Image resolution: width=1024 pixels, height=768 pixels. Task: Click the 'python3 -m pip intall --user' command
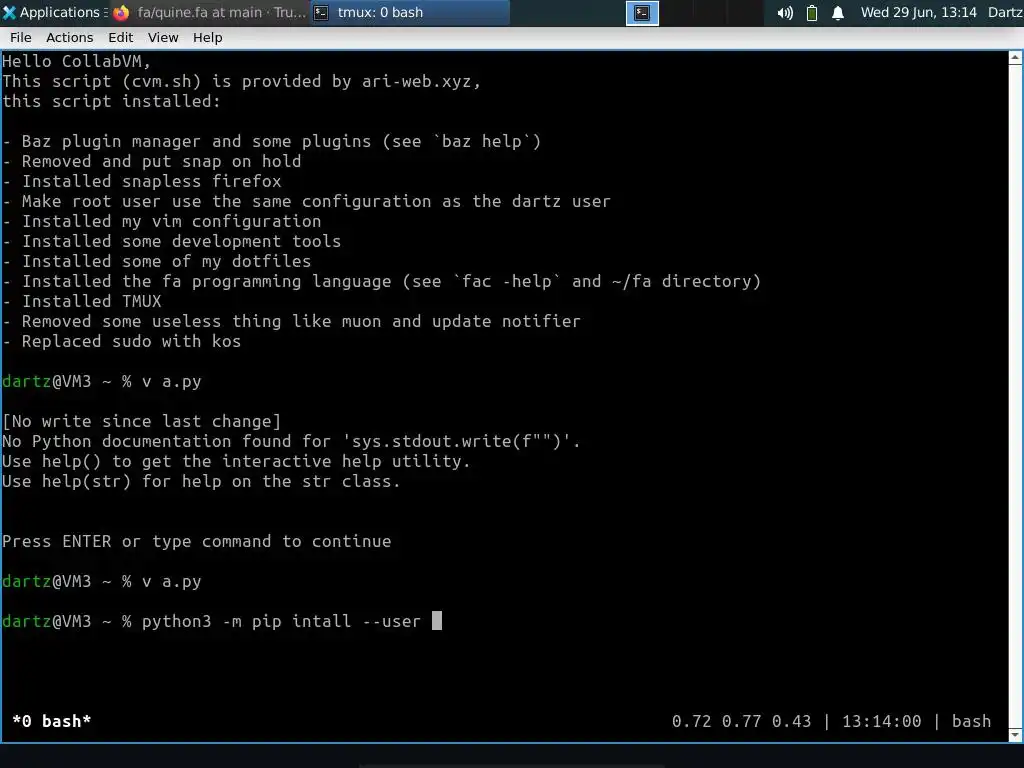click(x=281, y=621)
